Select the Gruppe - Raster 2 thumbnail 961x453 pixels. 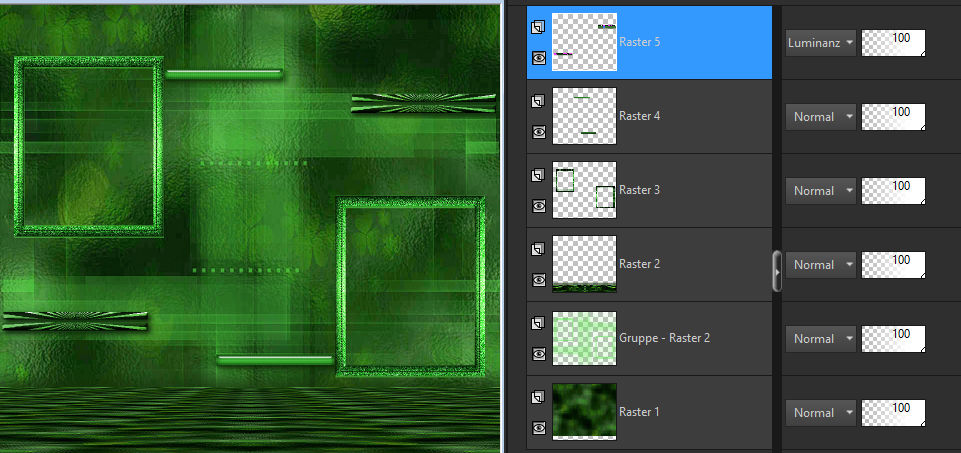(x=584, y=338)
